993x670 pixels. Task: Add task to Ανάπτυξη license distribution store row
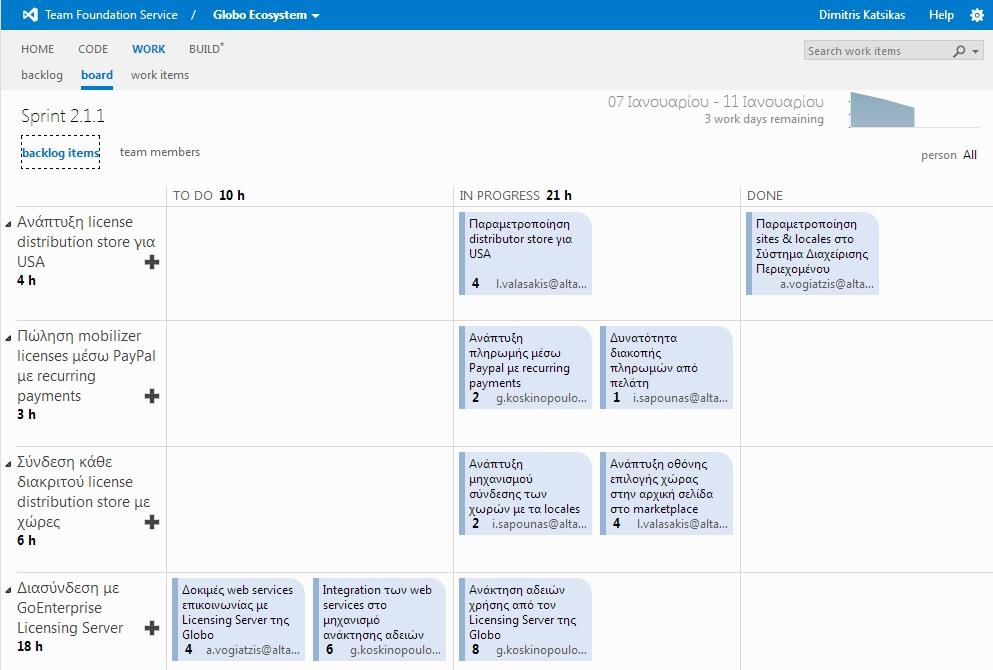click(x=152, y=262)
